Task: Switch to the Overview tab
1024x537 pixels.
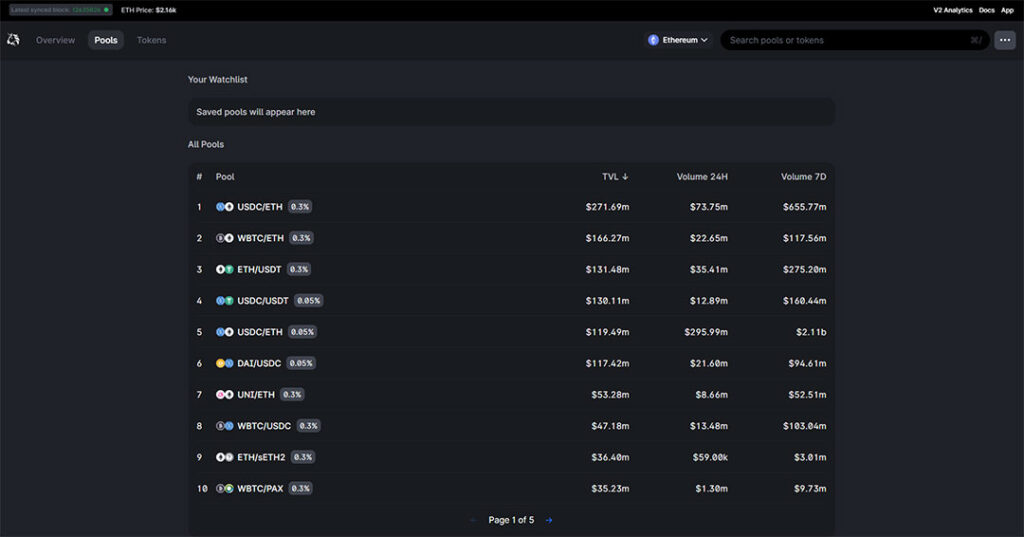Action: [56, 40]
